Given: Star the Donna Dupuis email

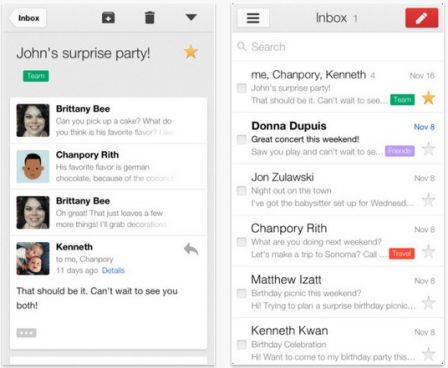Looking at the screenshot, I should (428, 149).
